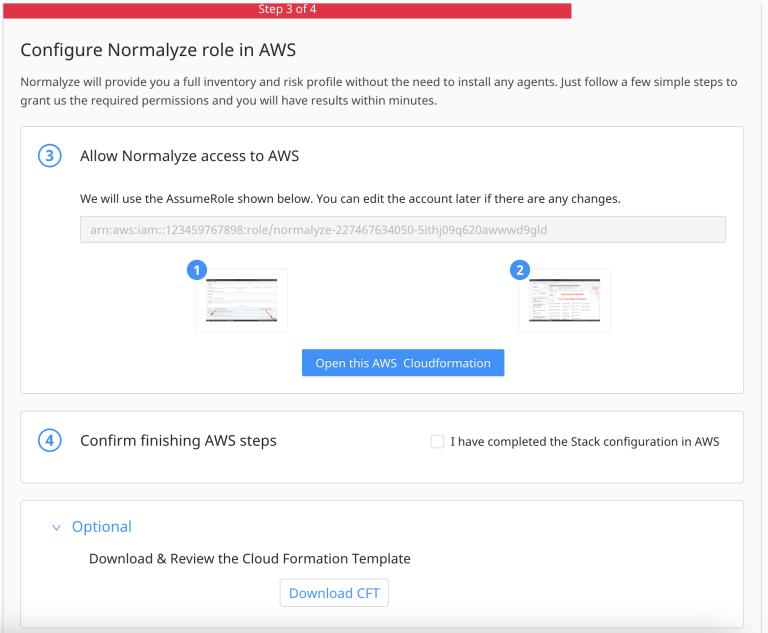Click the Step 3 of 4 progress bar
768x633 pixels.
coord(285,10)
